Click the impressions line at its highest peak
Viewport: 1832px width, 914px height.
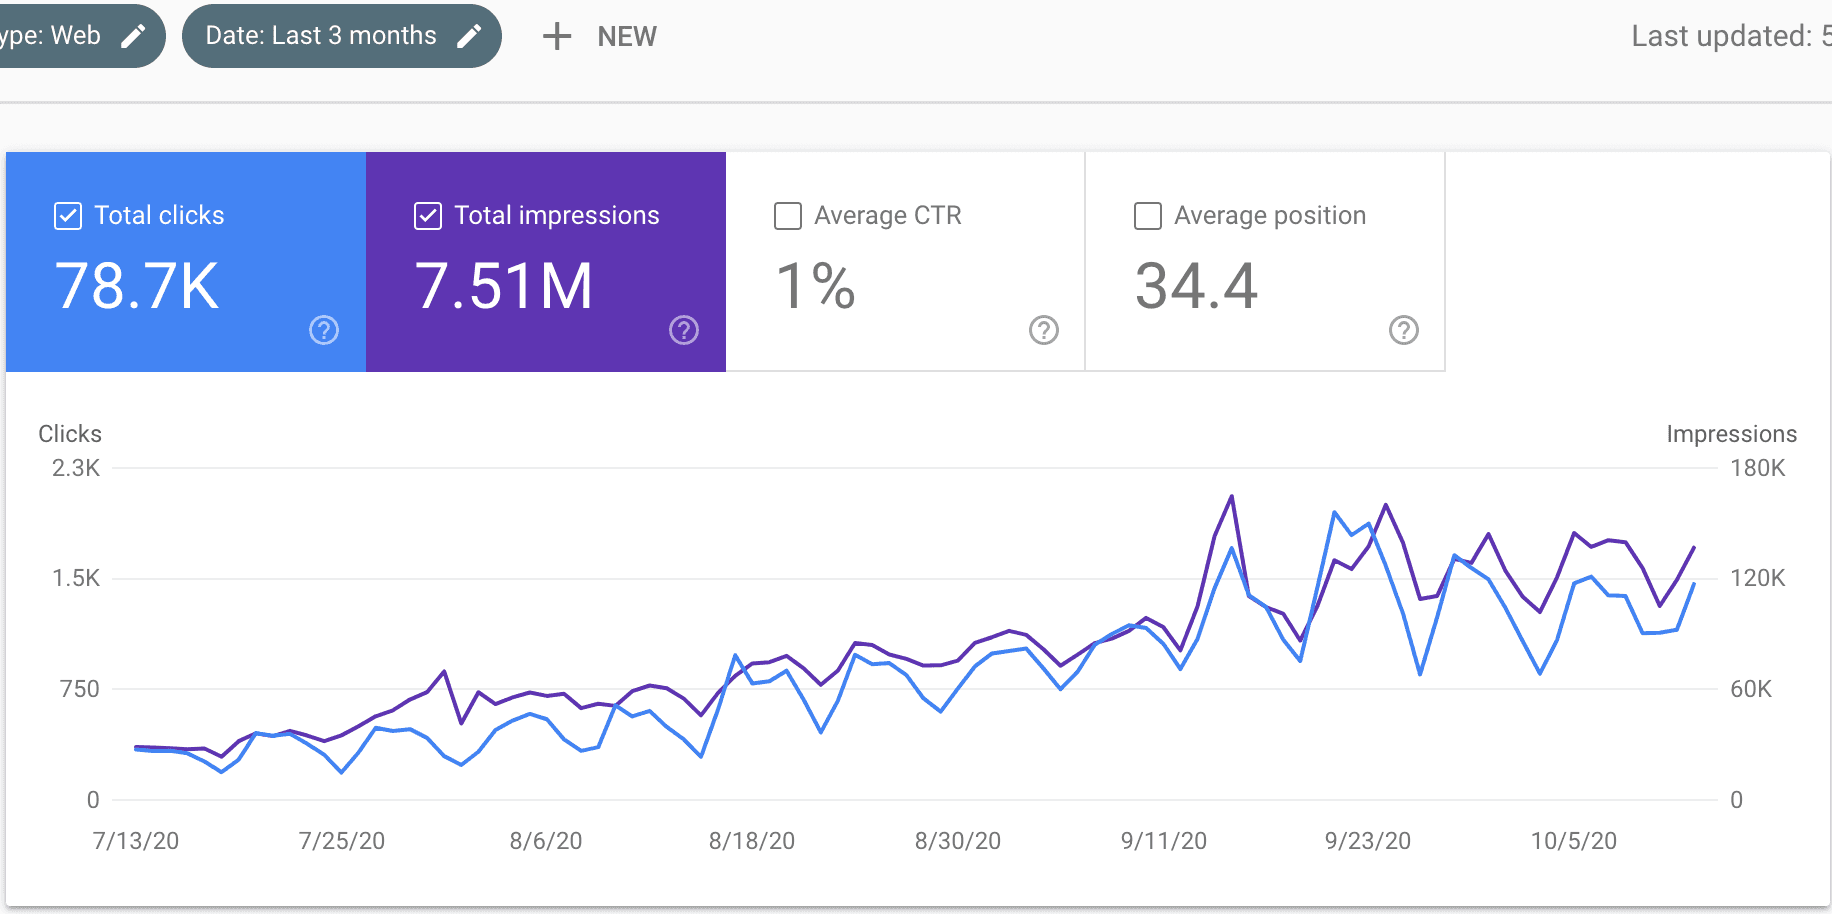click(x=1231, y=494)
